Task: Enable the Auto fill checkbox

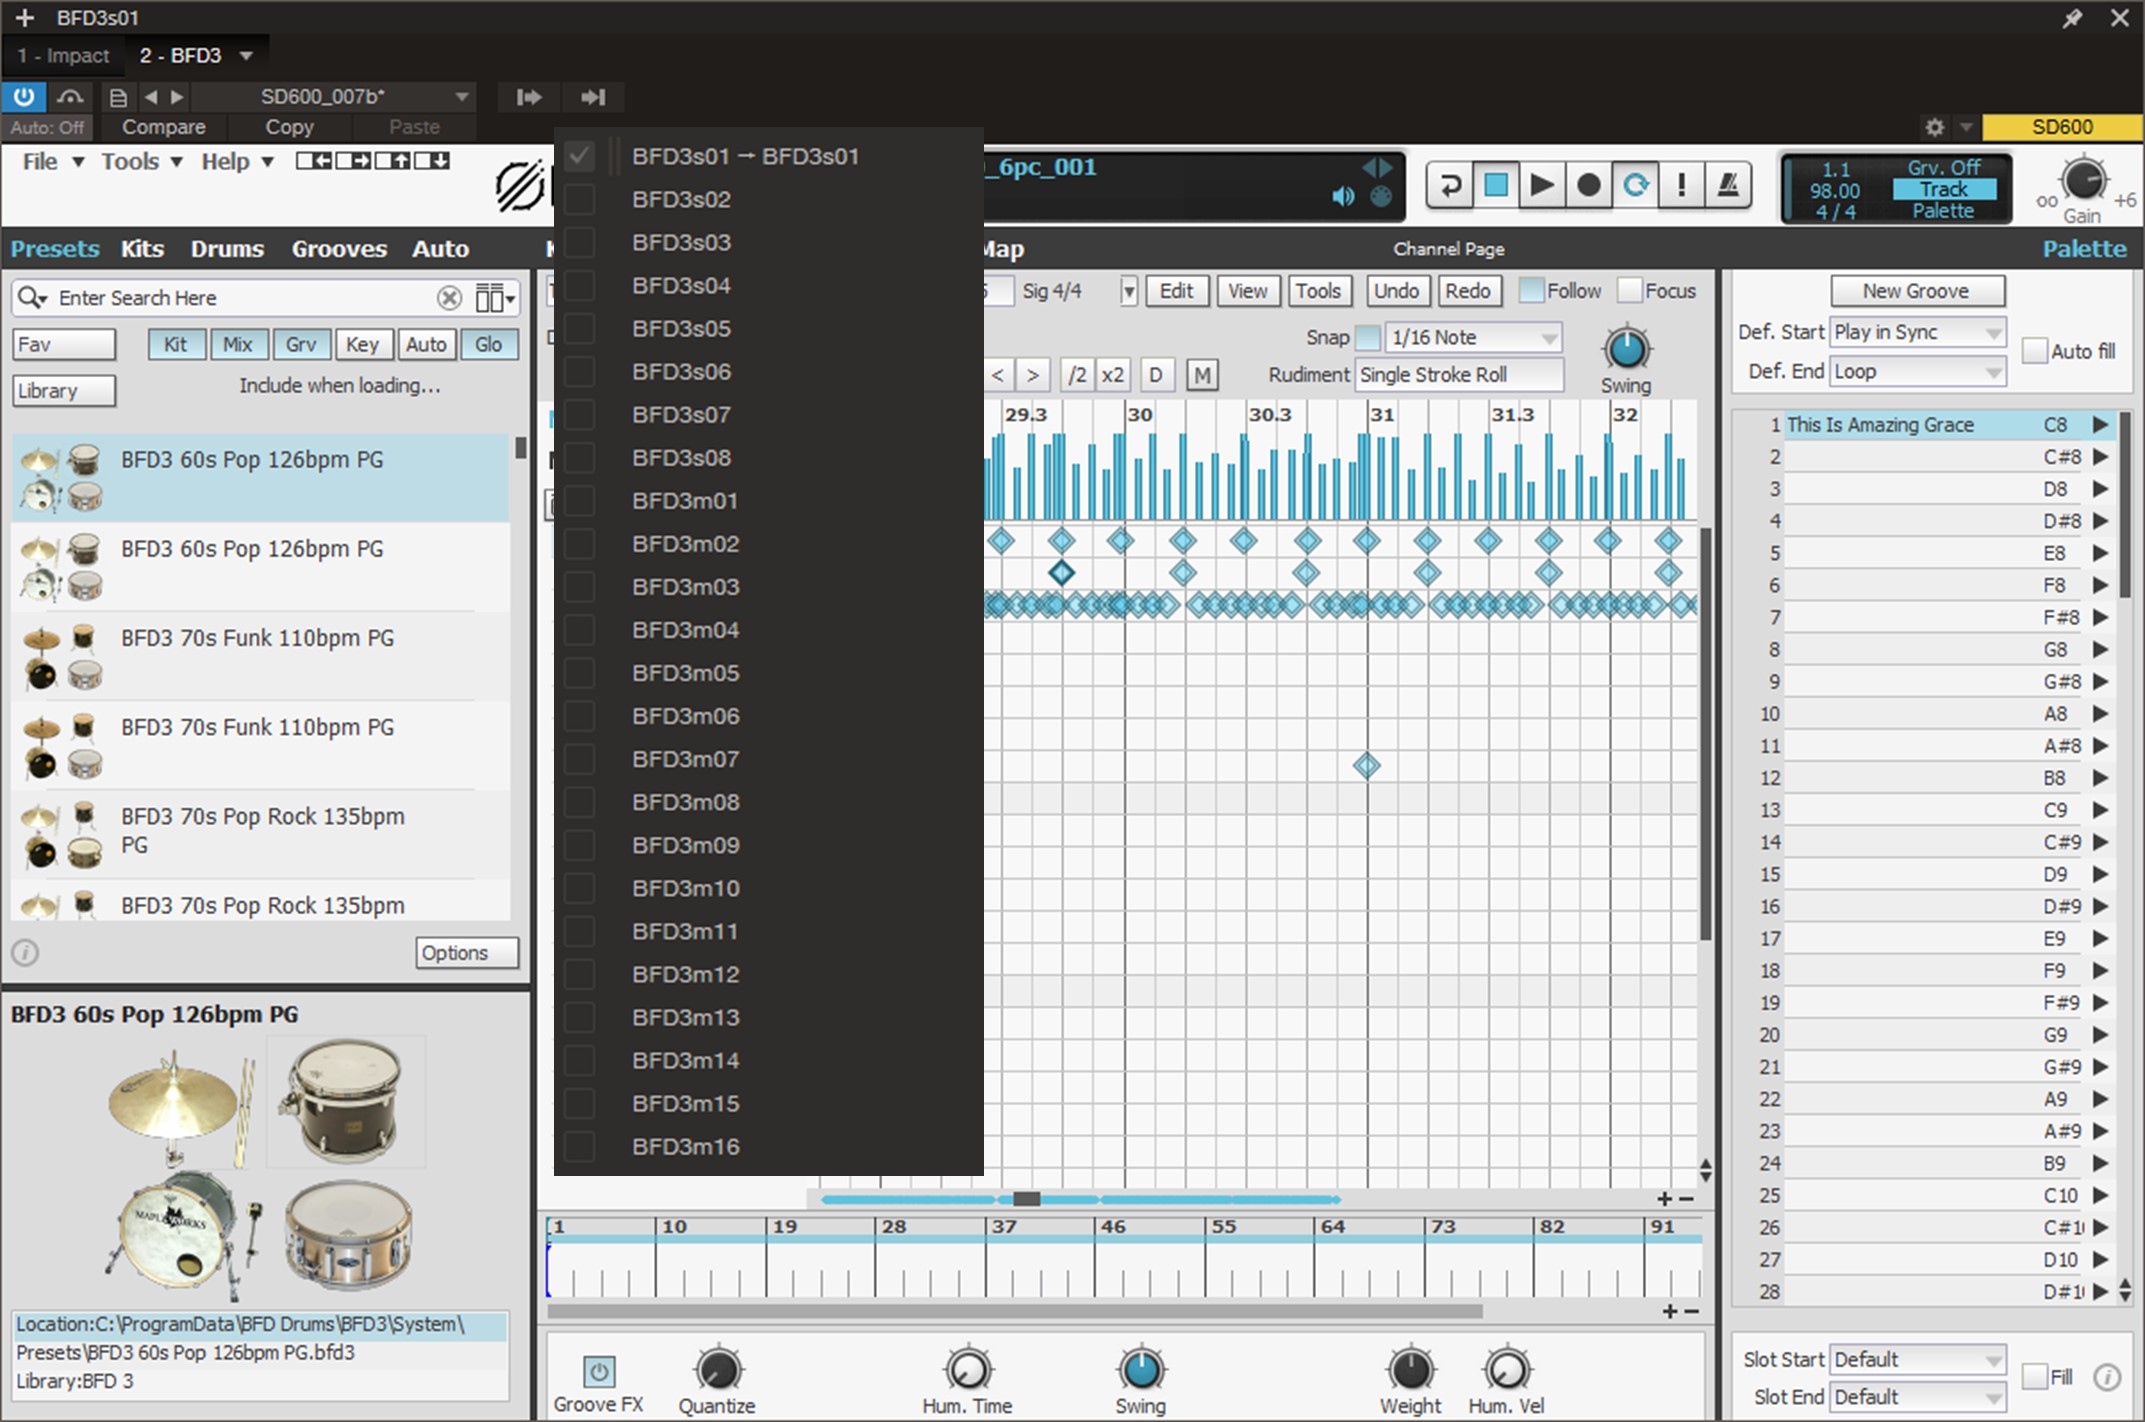Action: [2034, 351]
